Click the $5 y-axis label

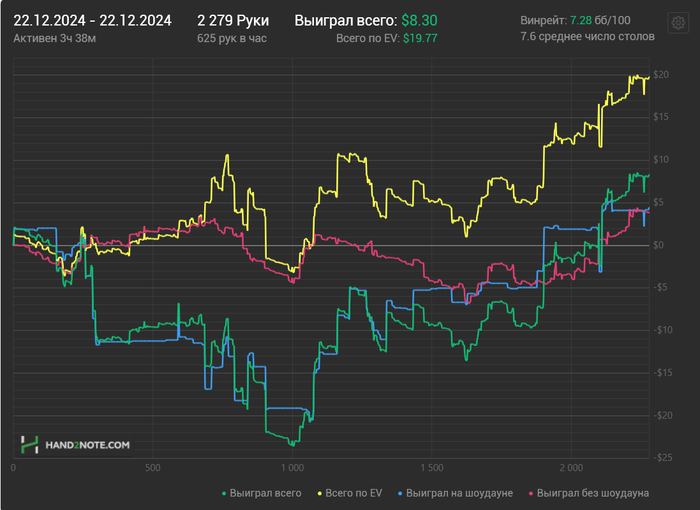coord(658,202)
